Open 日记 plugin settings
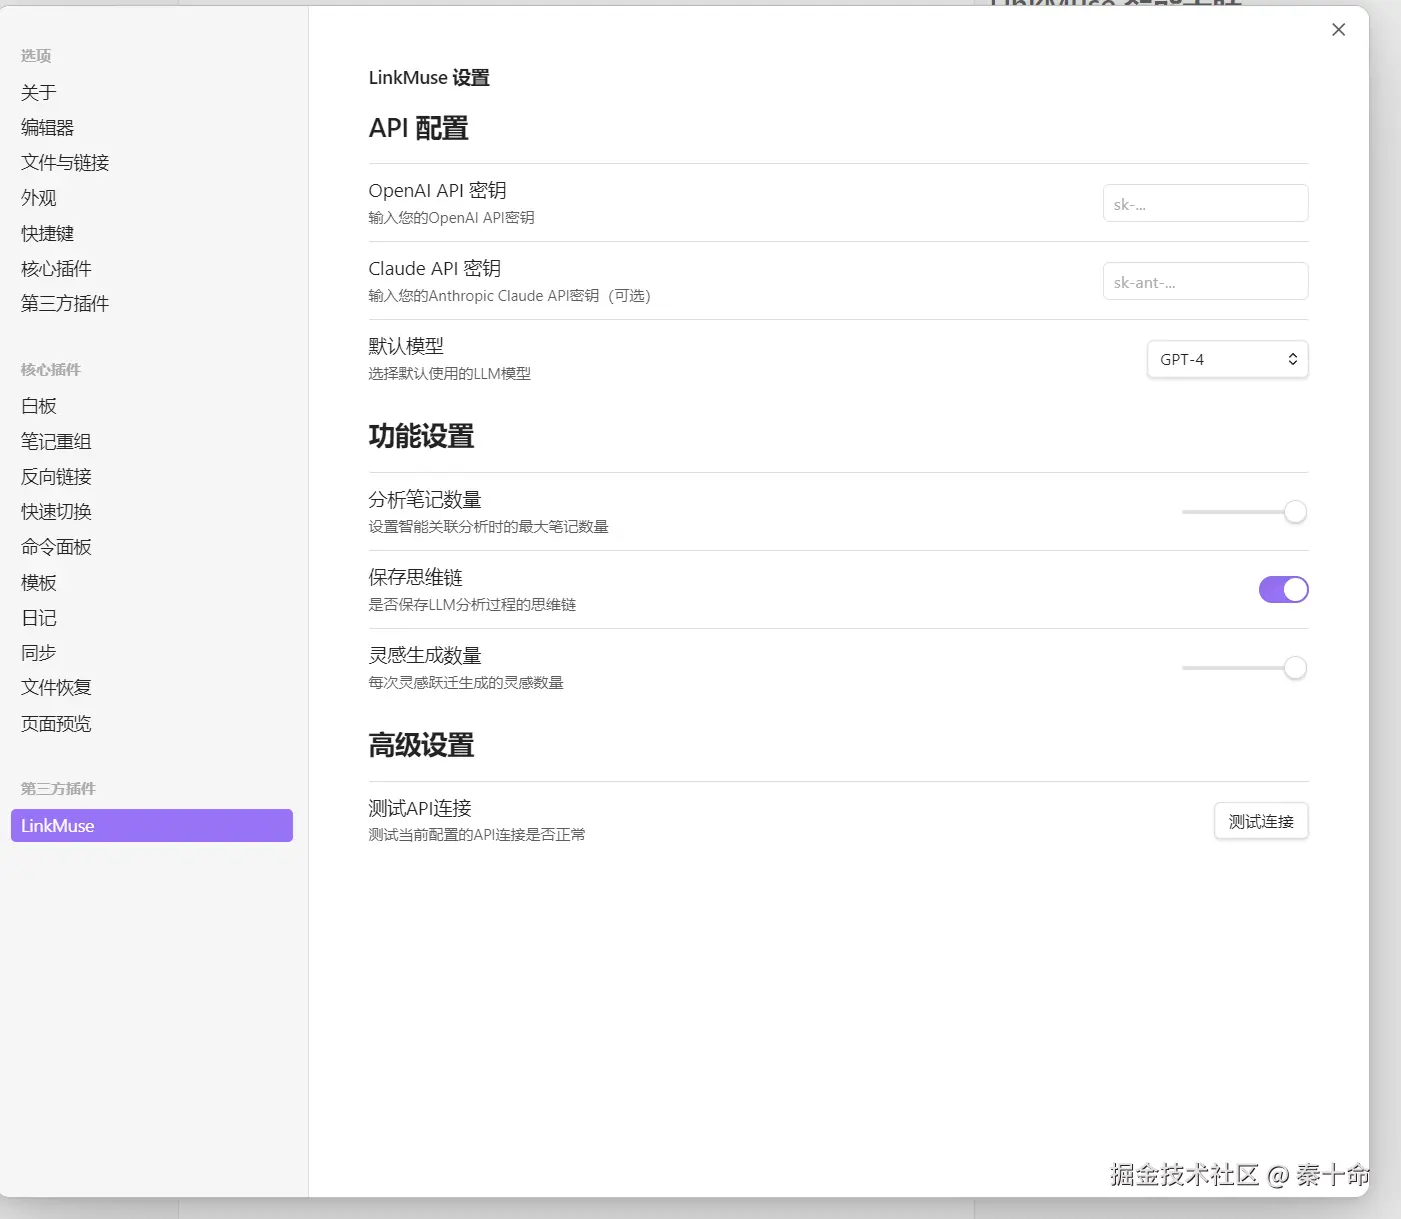Image resolution: width=1401 pixels, height=1219 pixels. 39,618
